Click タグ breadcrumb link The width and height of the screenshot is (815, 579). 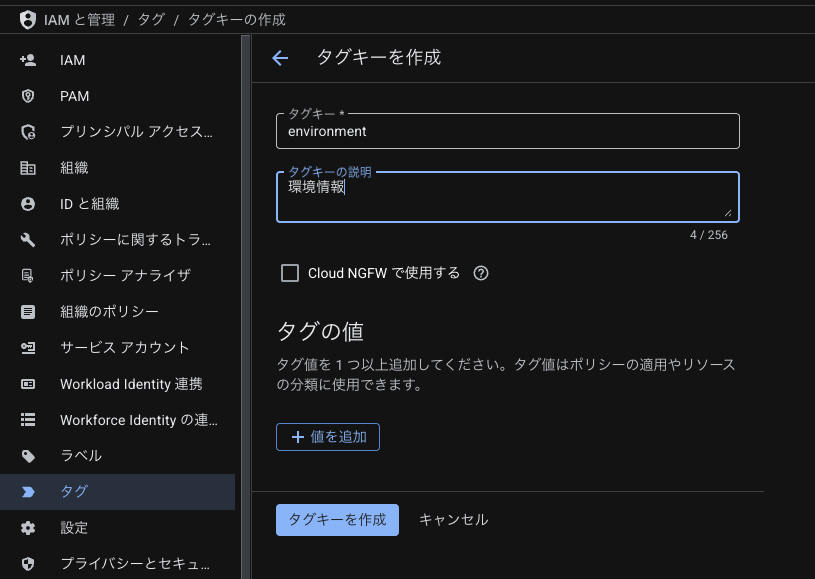coord(151,20)
